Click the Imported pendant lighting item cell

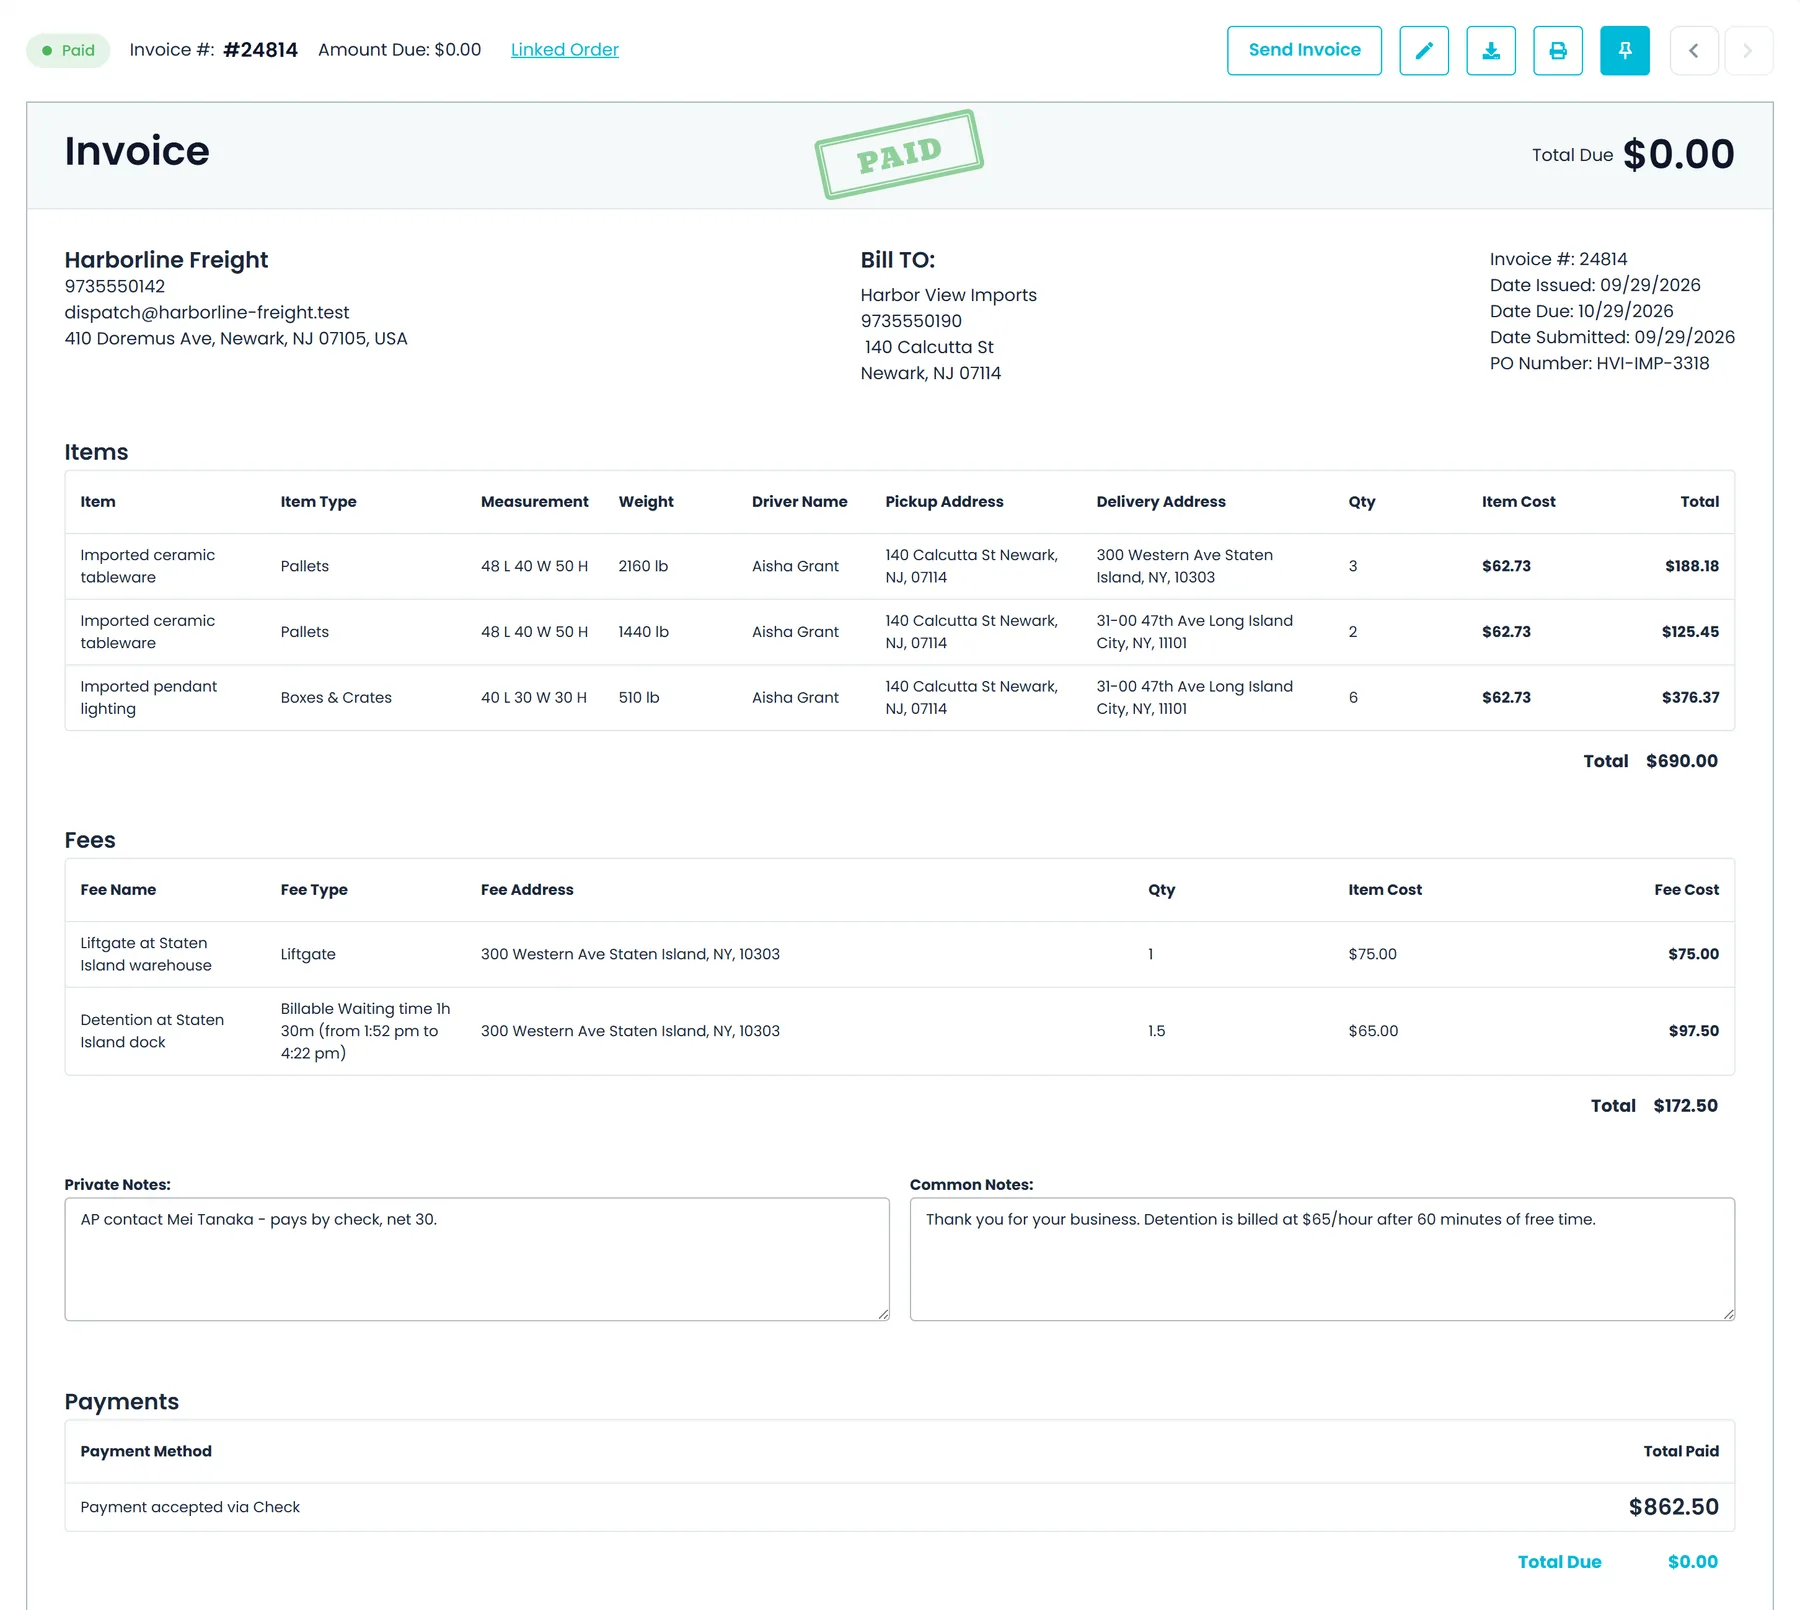click(148, 698)
